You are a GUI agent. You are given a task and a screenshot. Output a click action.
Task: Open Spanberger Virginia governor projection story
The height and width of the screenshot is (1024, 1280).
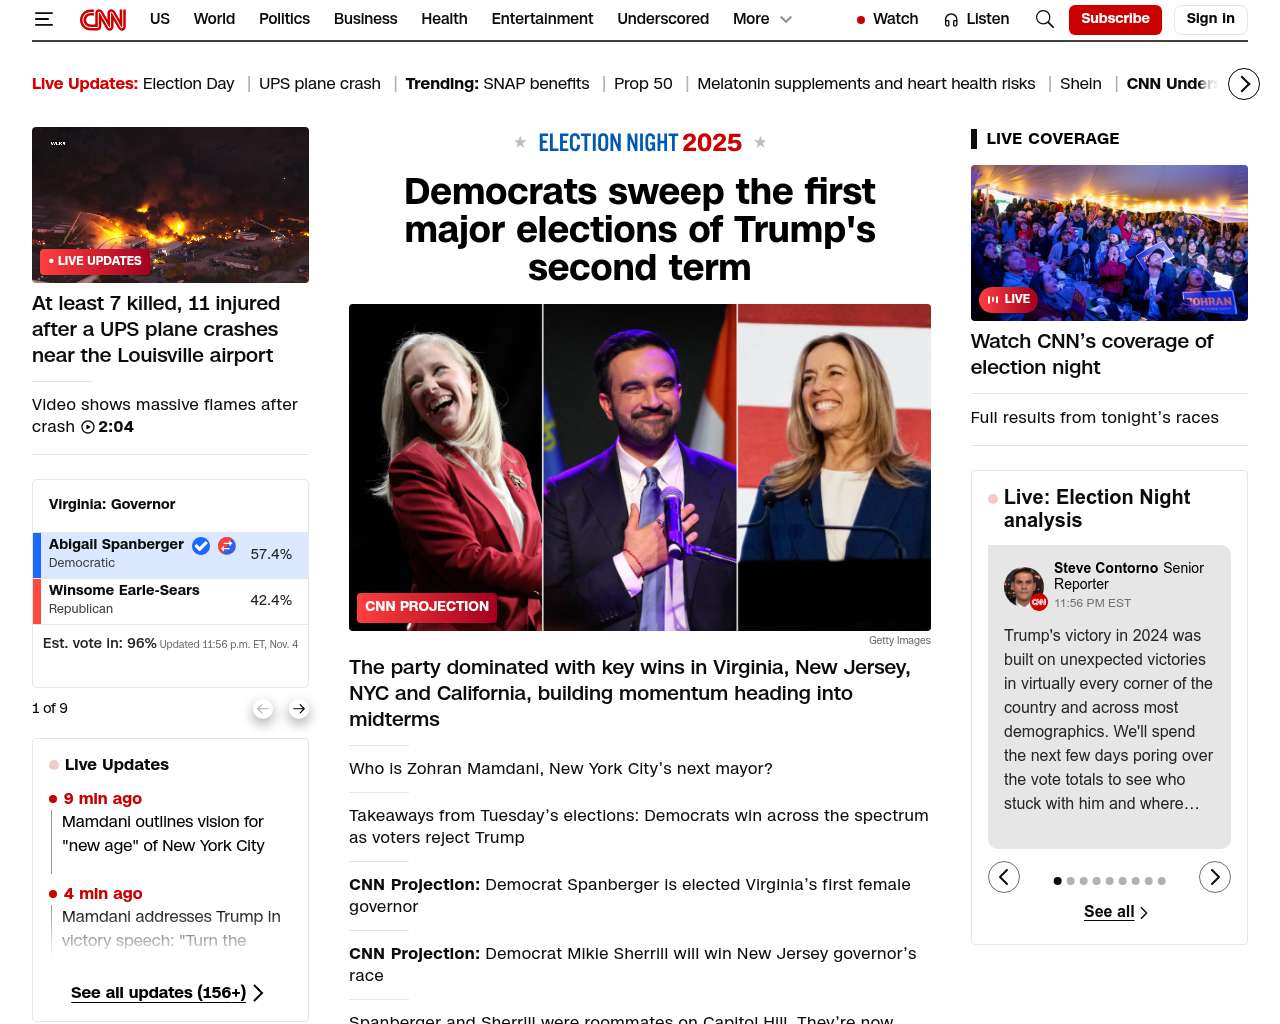tap(630, 896)
